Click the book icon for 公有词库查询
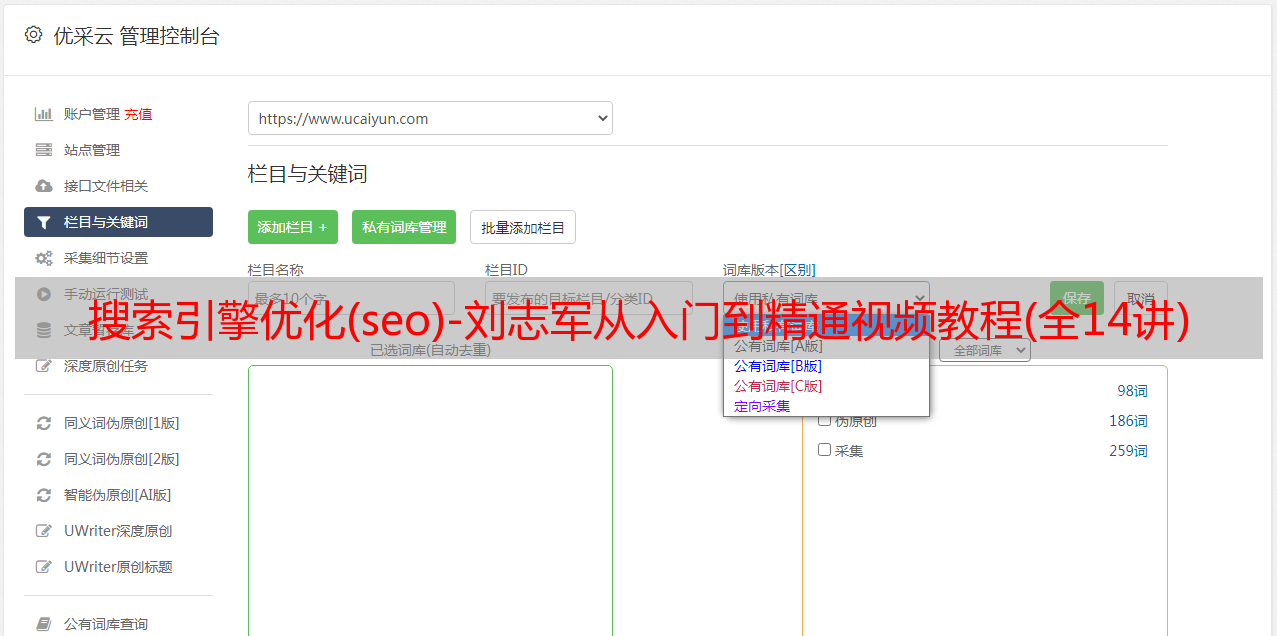The width and height of the screenshot is (1277, 636). (x=44, y=624)
